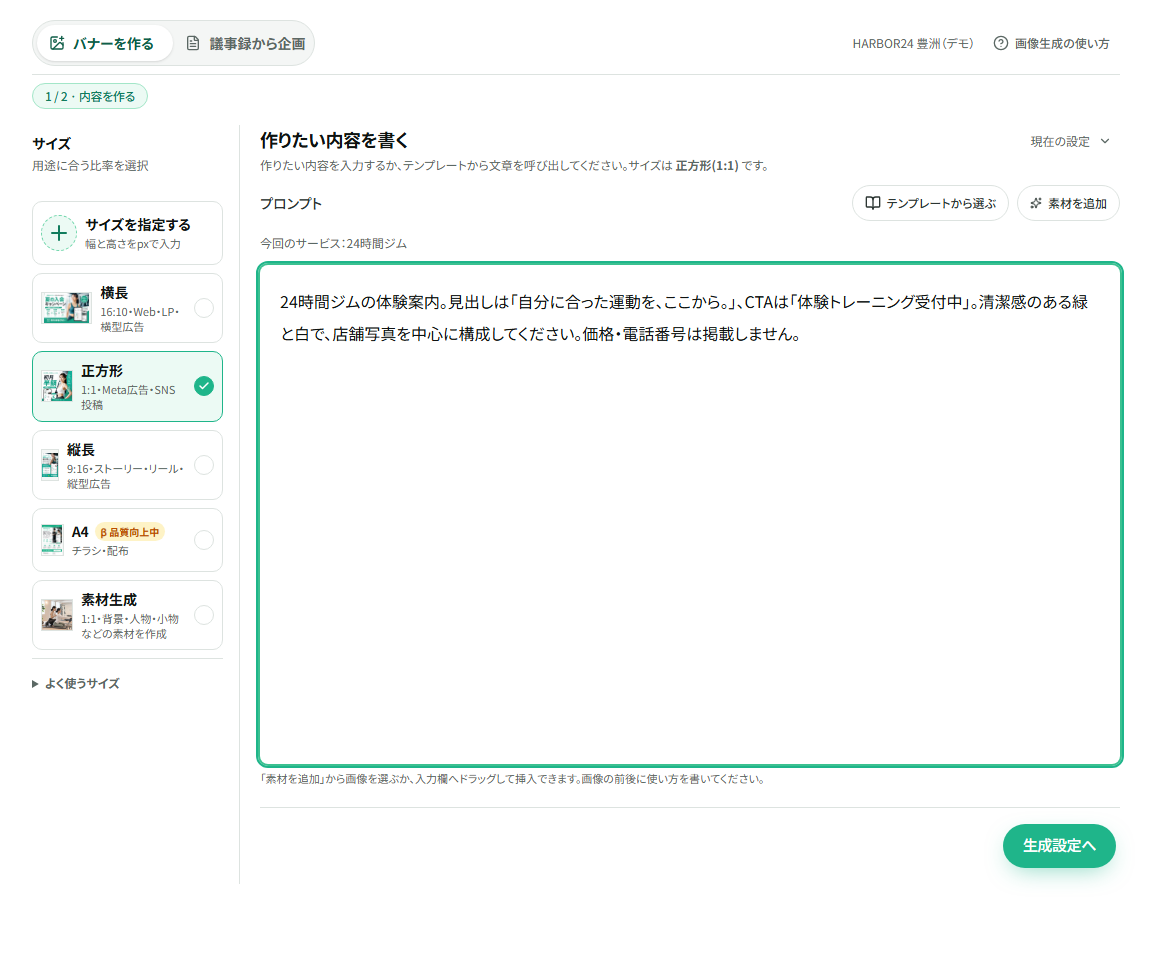Click テンプレートから選ぶ button

930,203
